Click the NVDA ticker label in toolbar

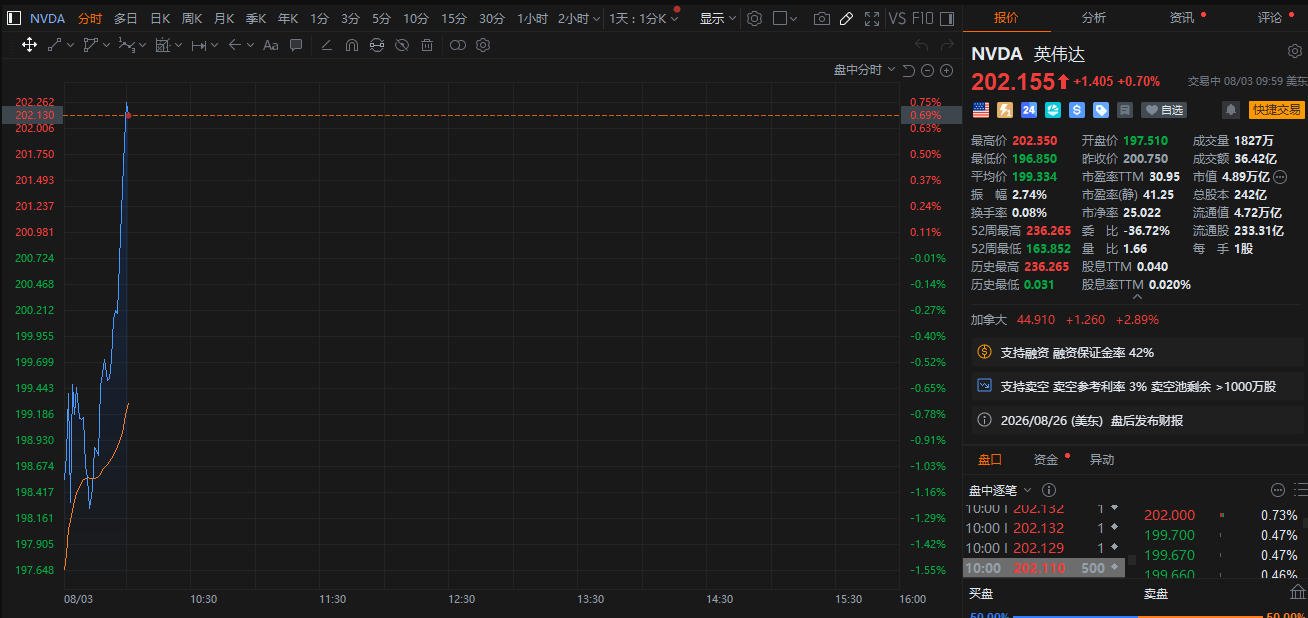pos(47,18)
